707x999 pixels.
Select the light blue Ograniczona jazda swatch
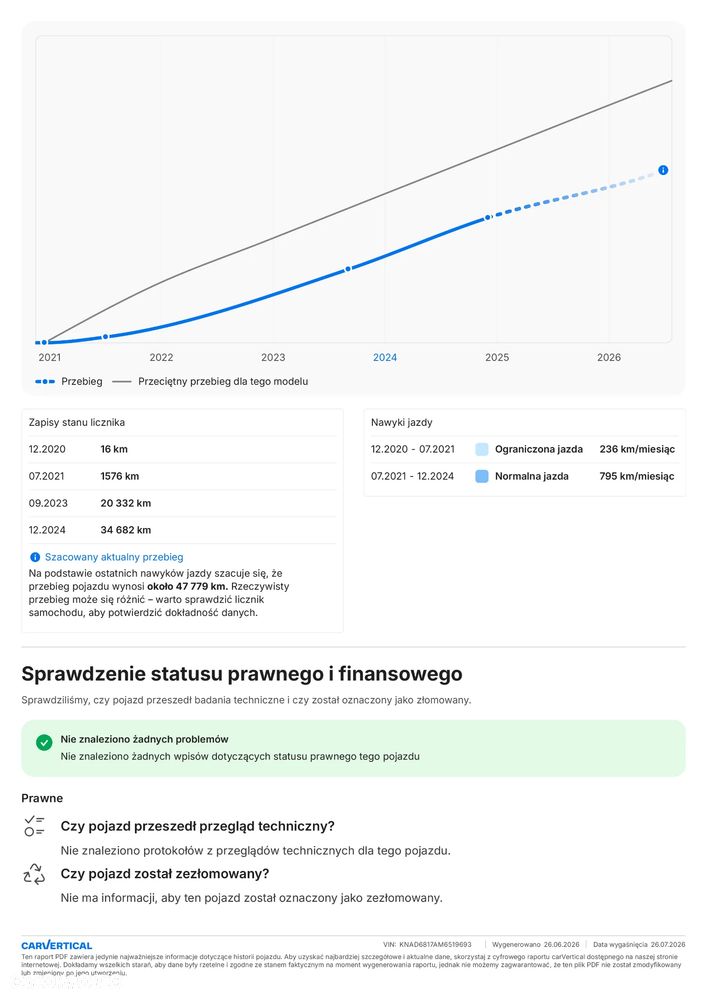482,449
